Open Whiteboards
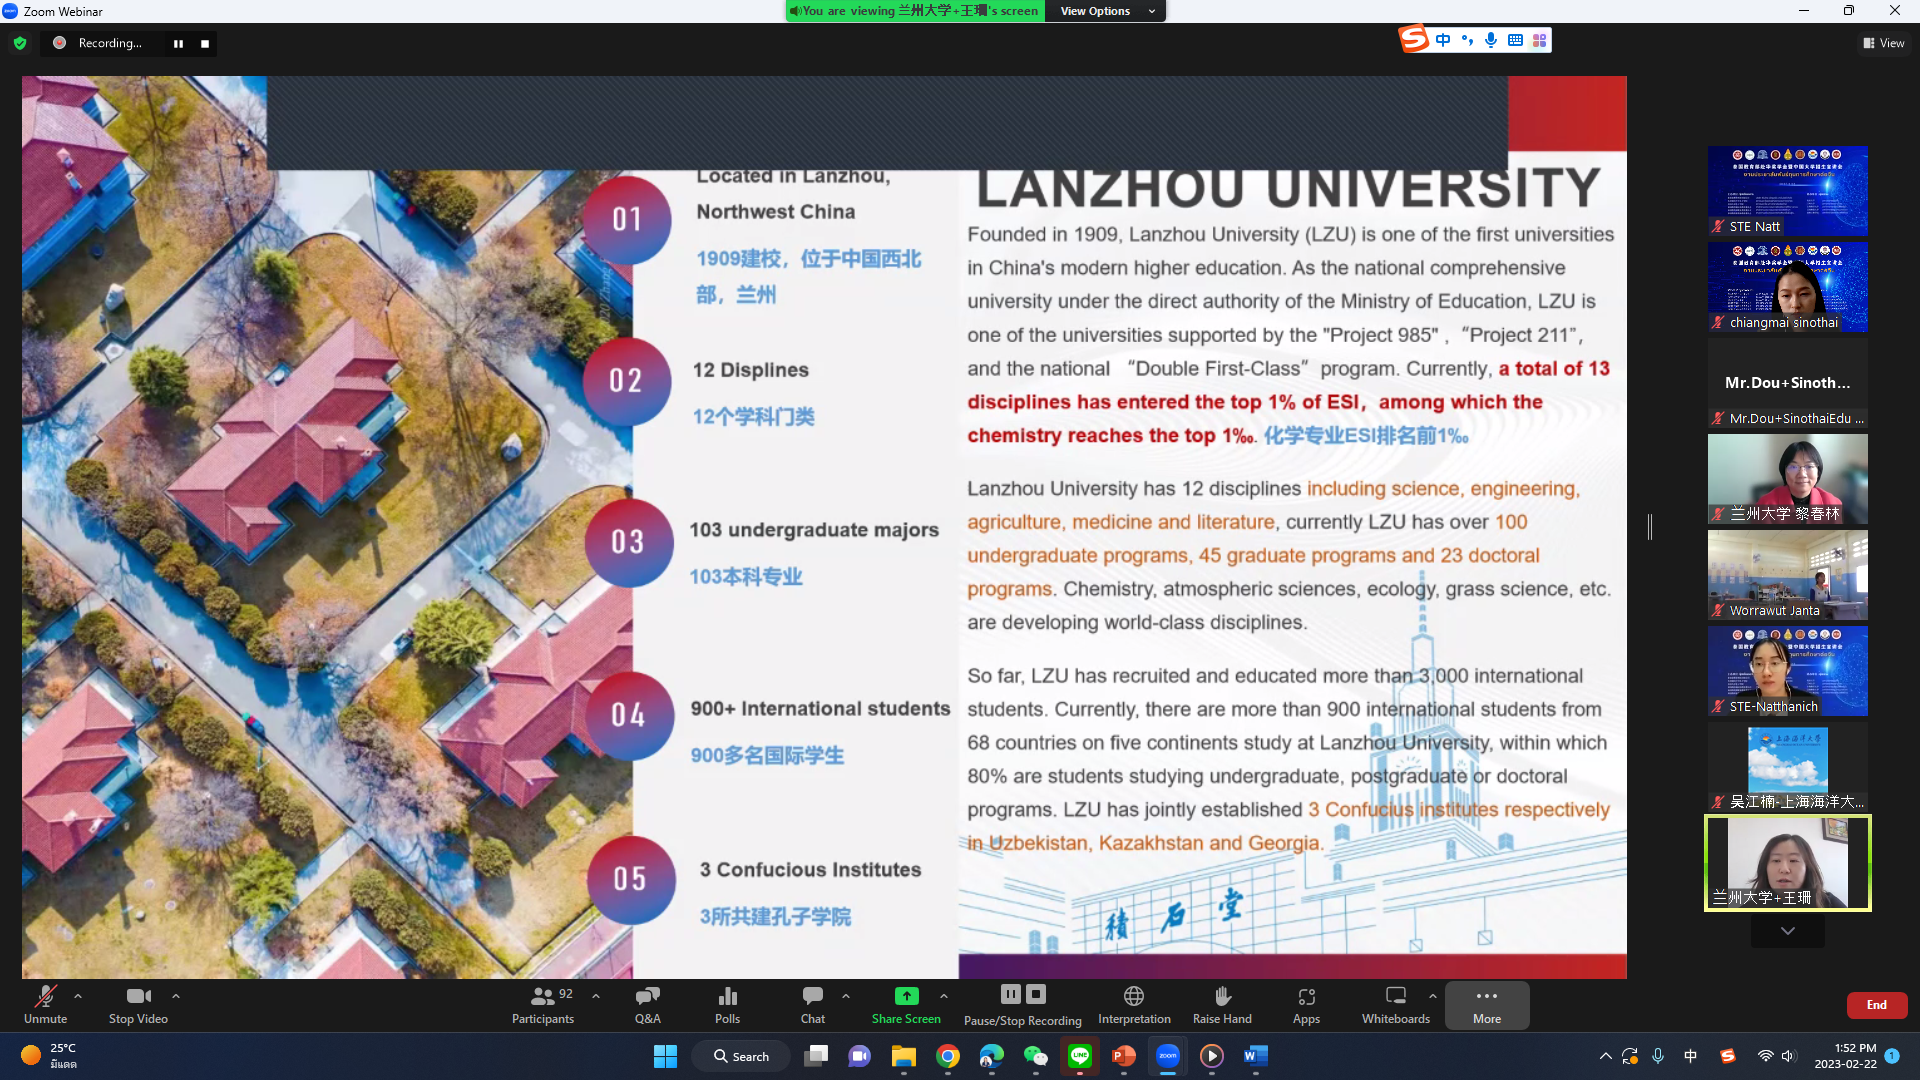This screenshot has height=1080, width=1920. pyautogui.click(x=1396, y=1004)
